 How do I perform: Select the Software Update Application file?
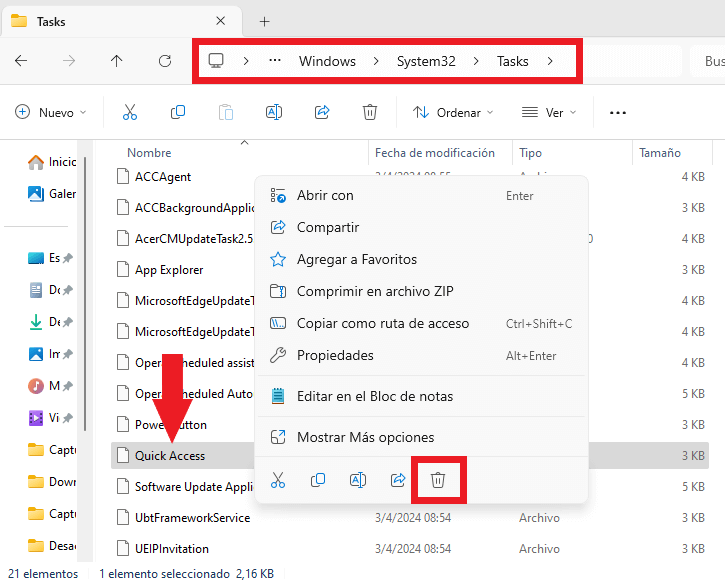185,486
